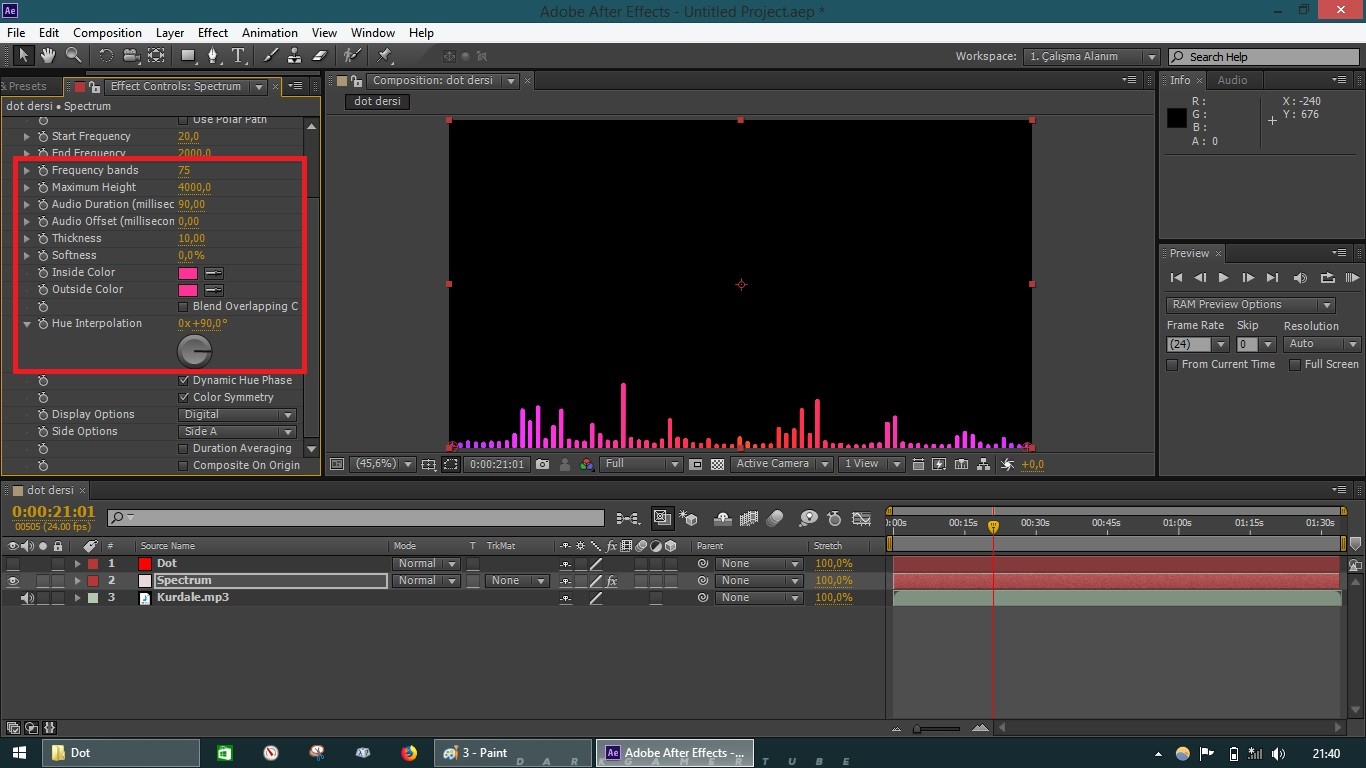
Task: Select the Horizontal Type tool
Action: tap(238, 56)
